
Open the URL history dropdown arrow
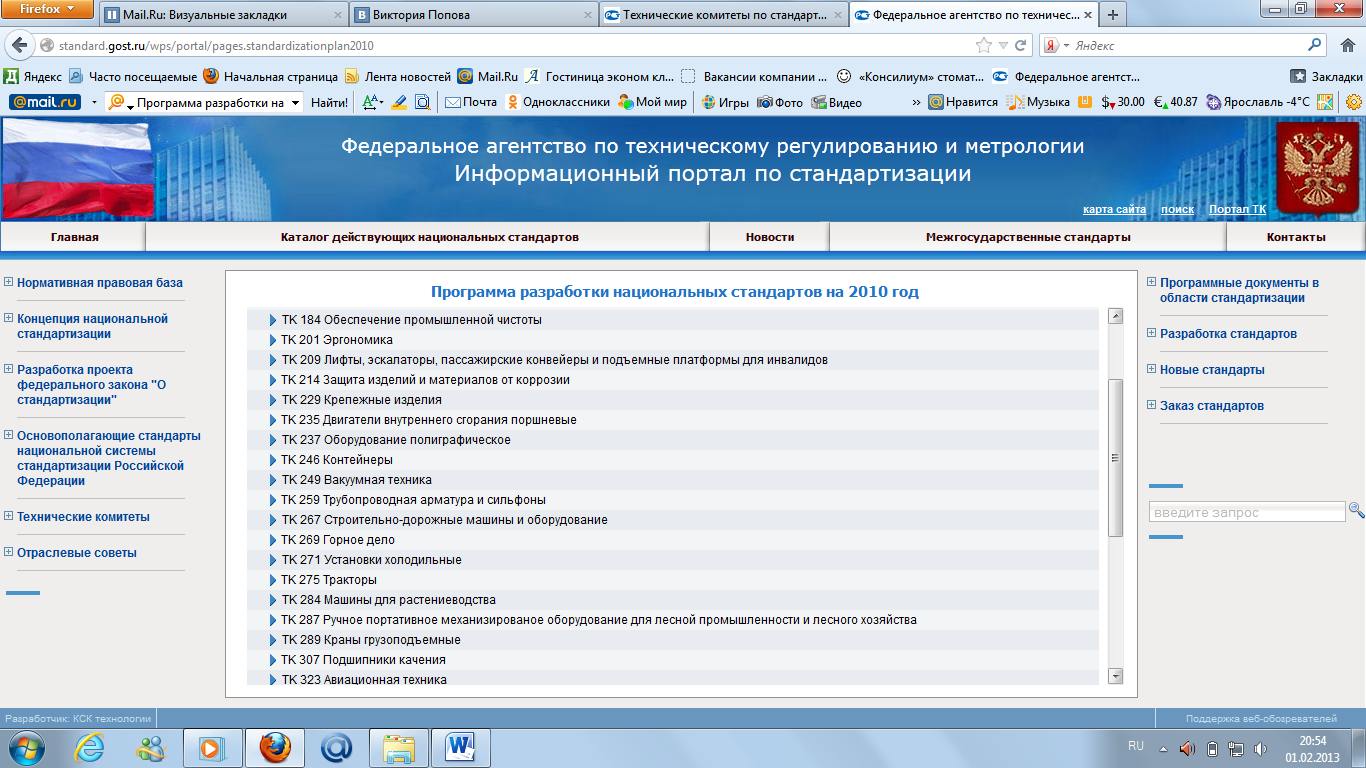(x=1003, y=46)
